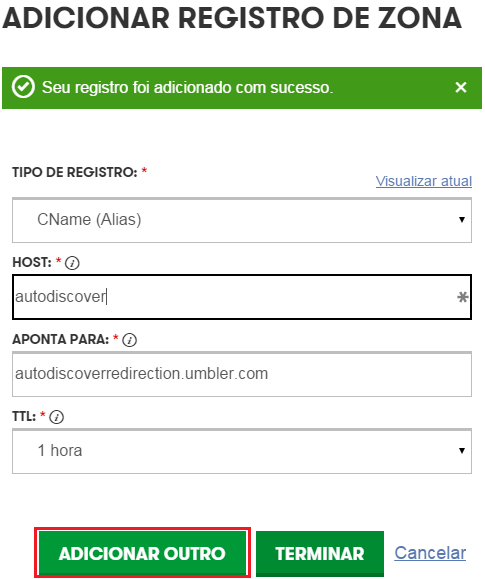This screenshot has width=485, height=579.
Task: Click the Adicionar Outro button
Action: (x=142, y=553)
